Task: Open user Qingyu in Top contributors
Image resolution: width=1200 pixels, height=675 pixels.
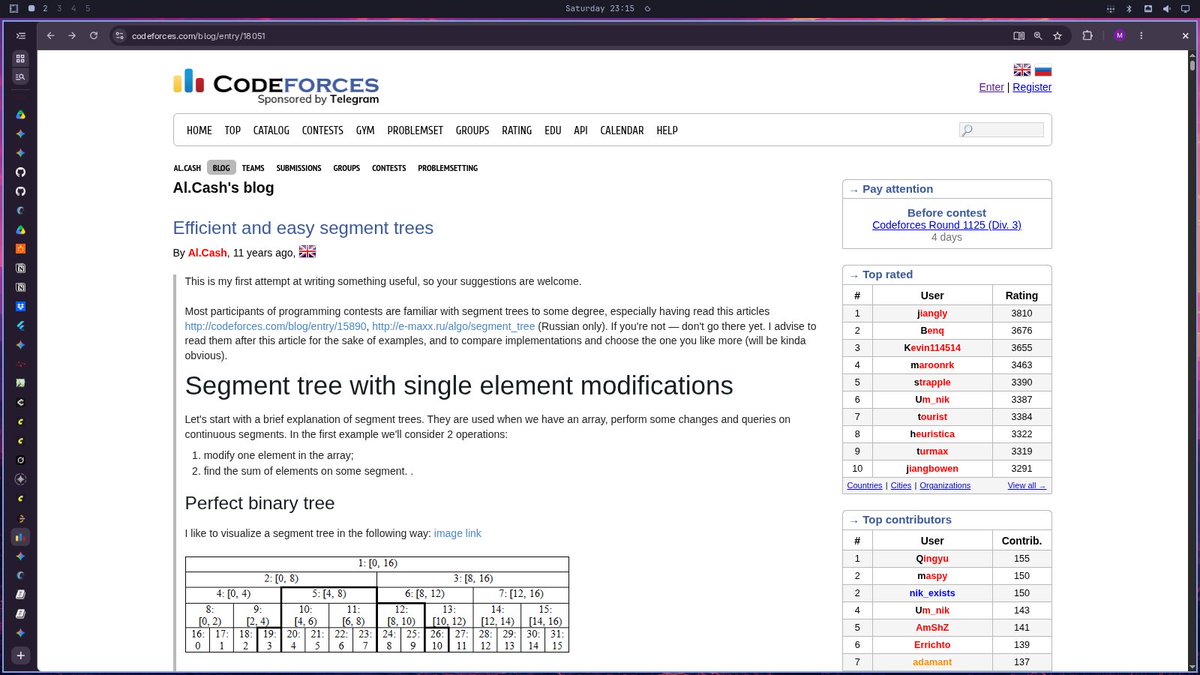Action: tap(932, 559)
